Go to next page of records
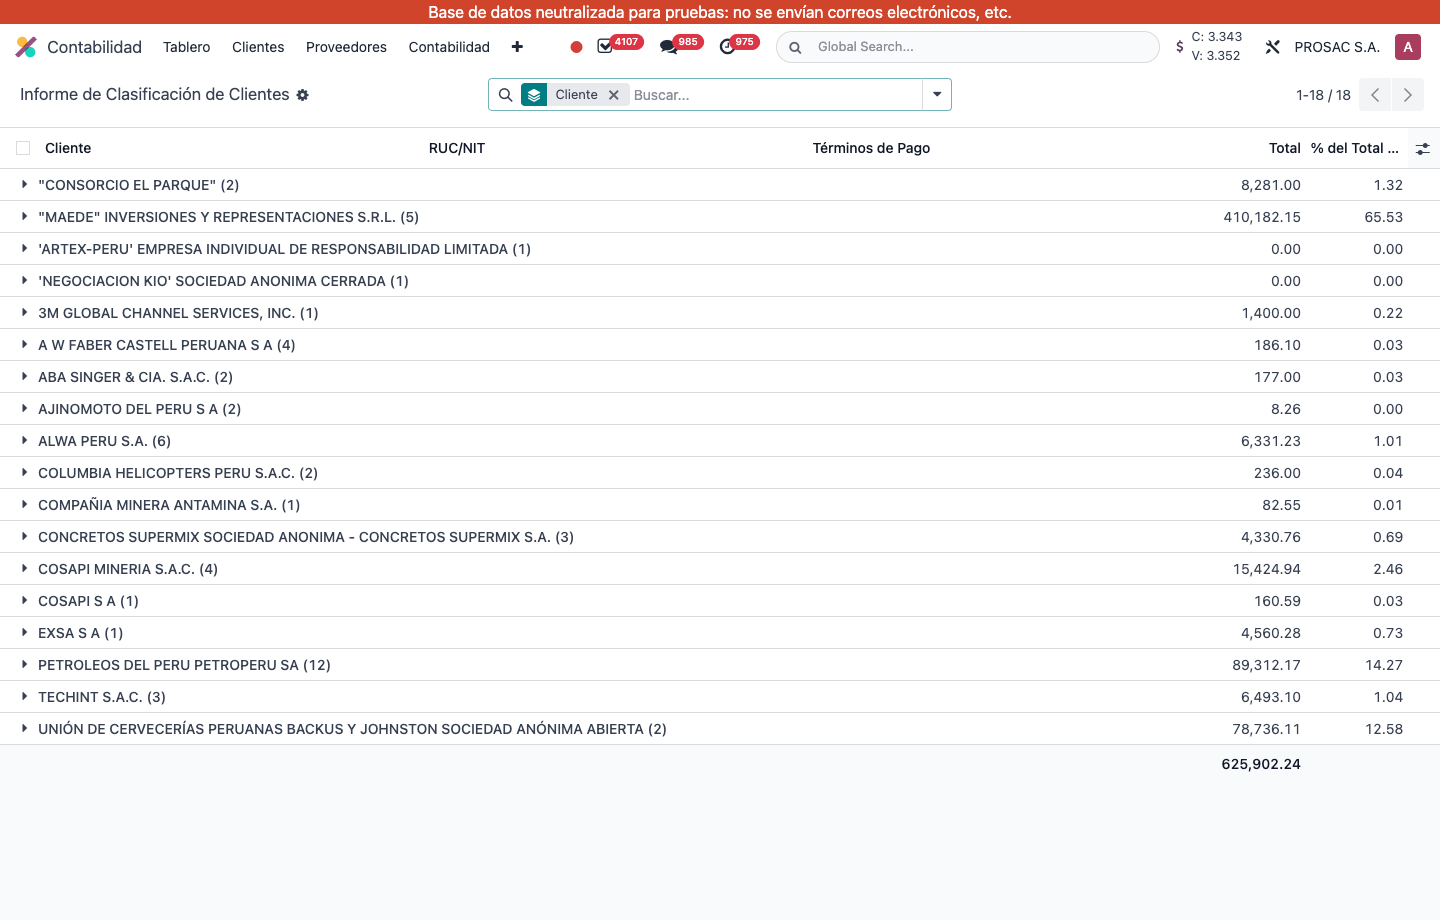1440x920 pixels. click(1408, 95)
